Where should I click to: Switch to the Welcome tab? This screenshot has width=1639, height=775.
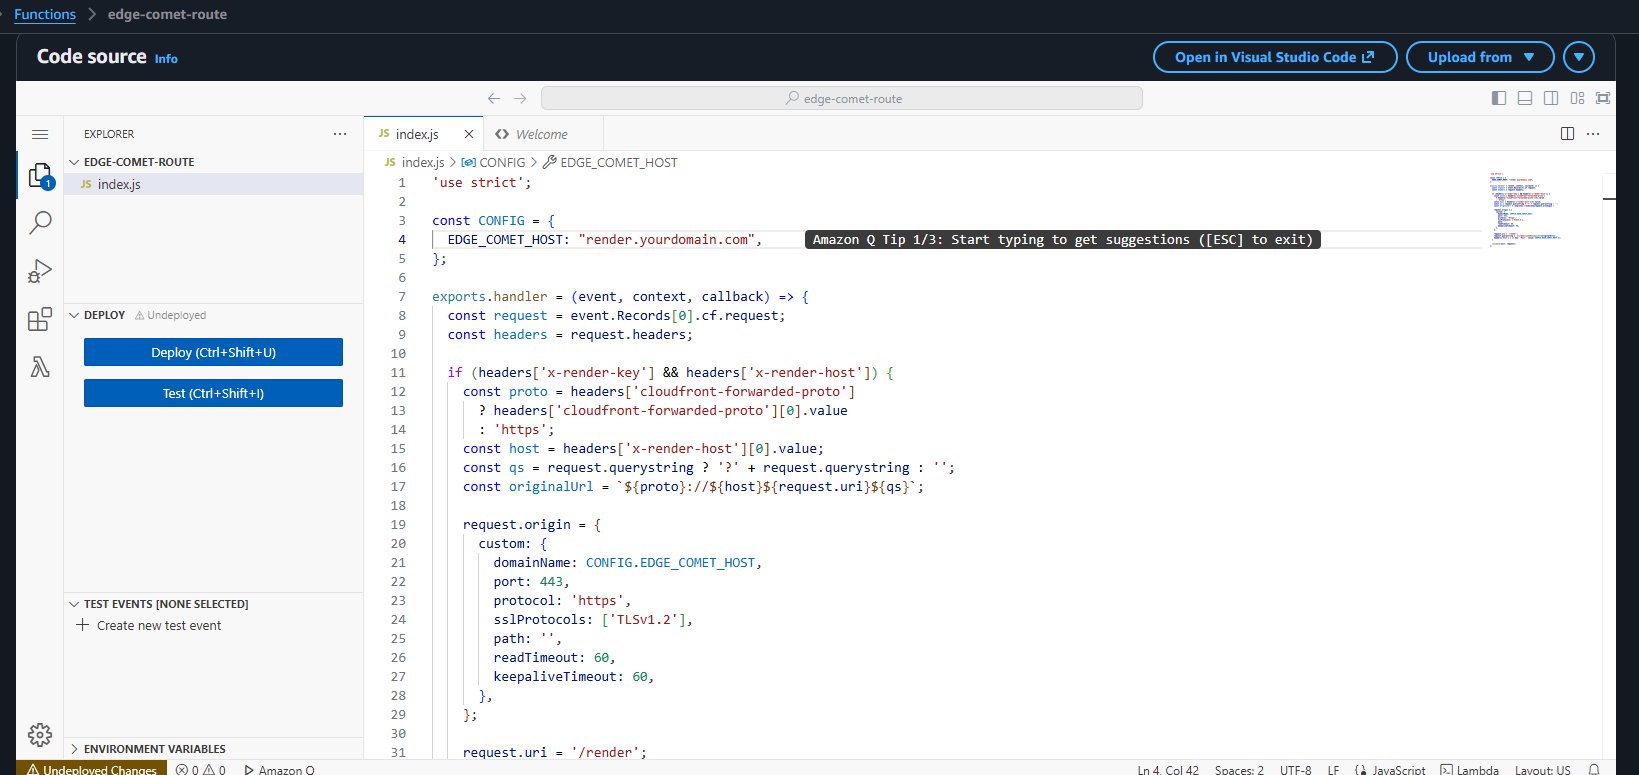tap(542, 134)
